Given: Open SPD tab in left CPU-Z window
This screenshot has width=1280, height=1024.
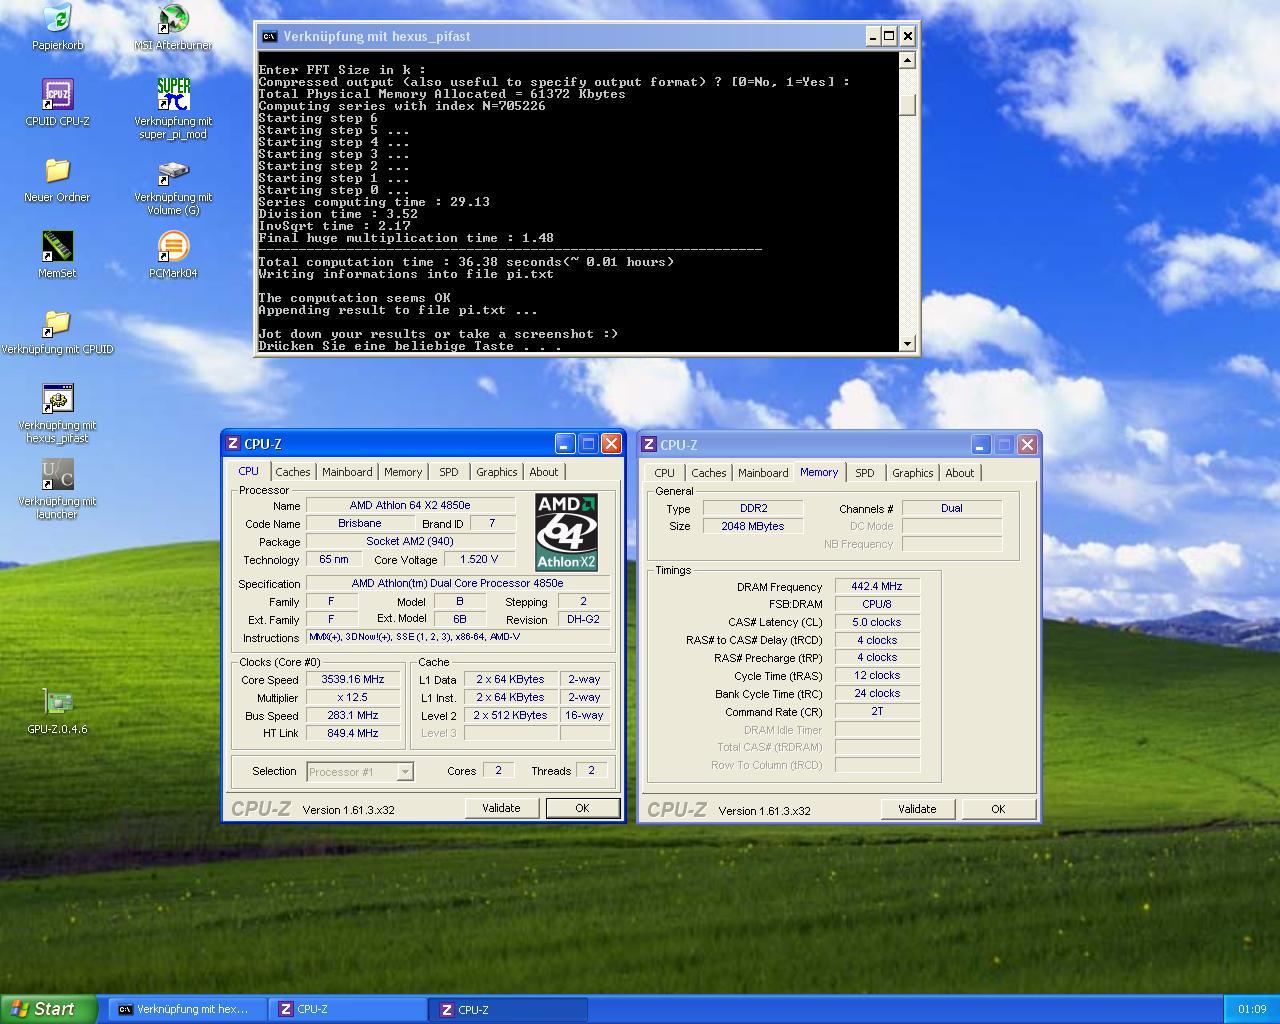Looking at the screenshot, I should point(449,472).
